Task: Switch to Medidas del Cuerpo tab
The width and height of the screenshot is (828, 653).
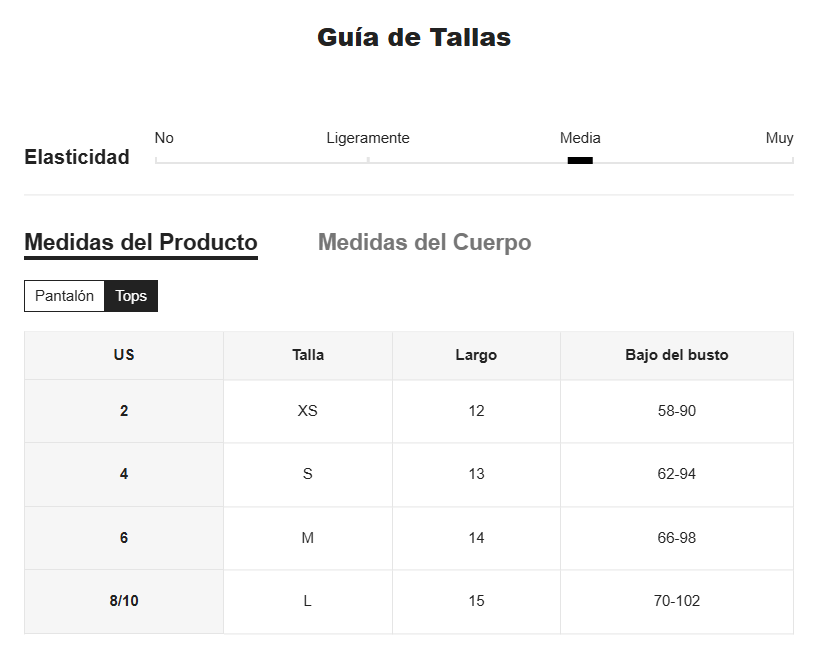Action: 424,242
